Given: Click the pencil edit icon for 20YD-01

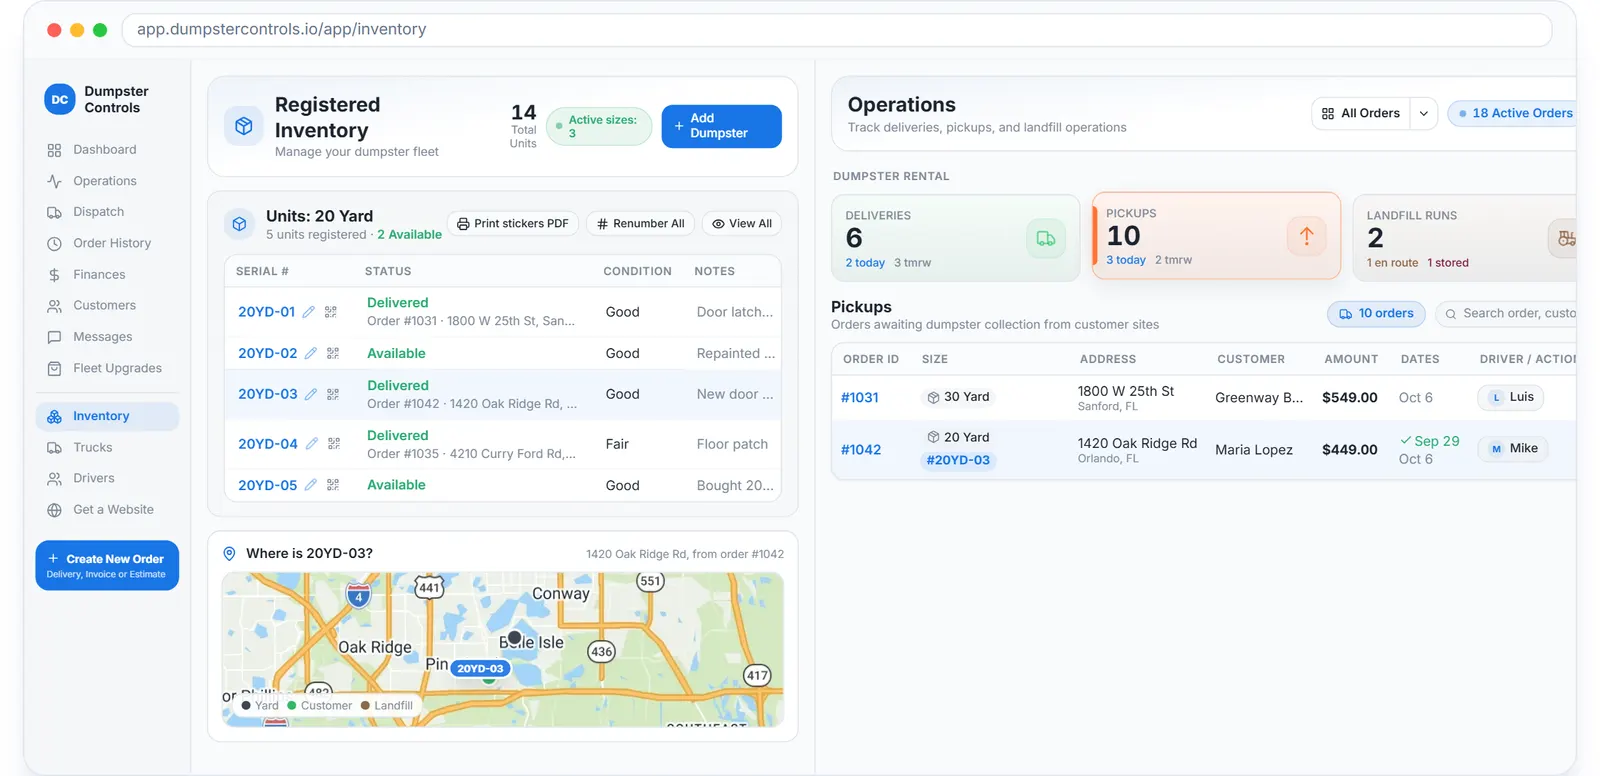Looking at the screenshot, I should point(309,312).
